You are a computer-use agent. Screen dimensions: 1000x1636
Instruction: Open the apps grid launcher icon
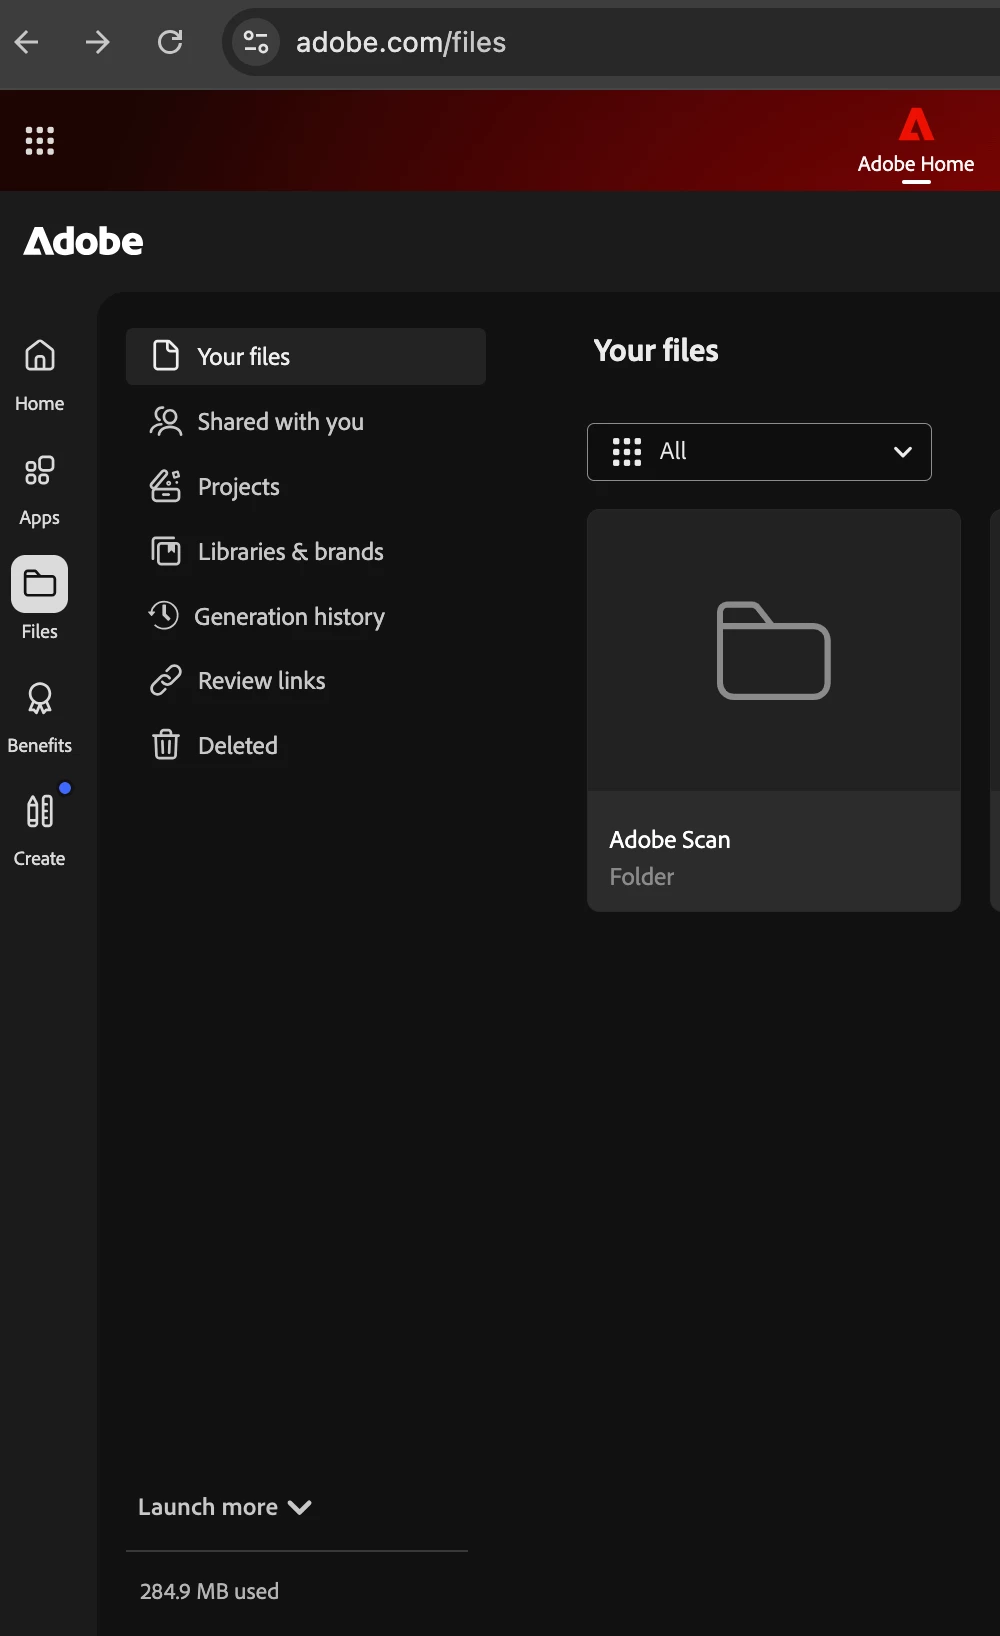point(39,141)
